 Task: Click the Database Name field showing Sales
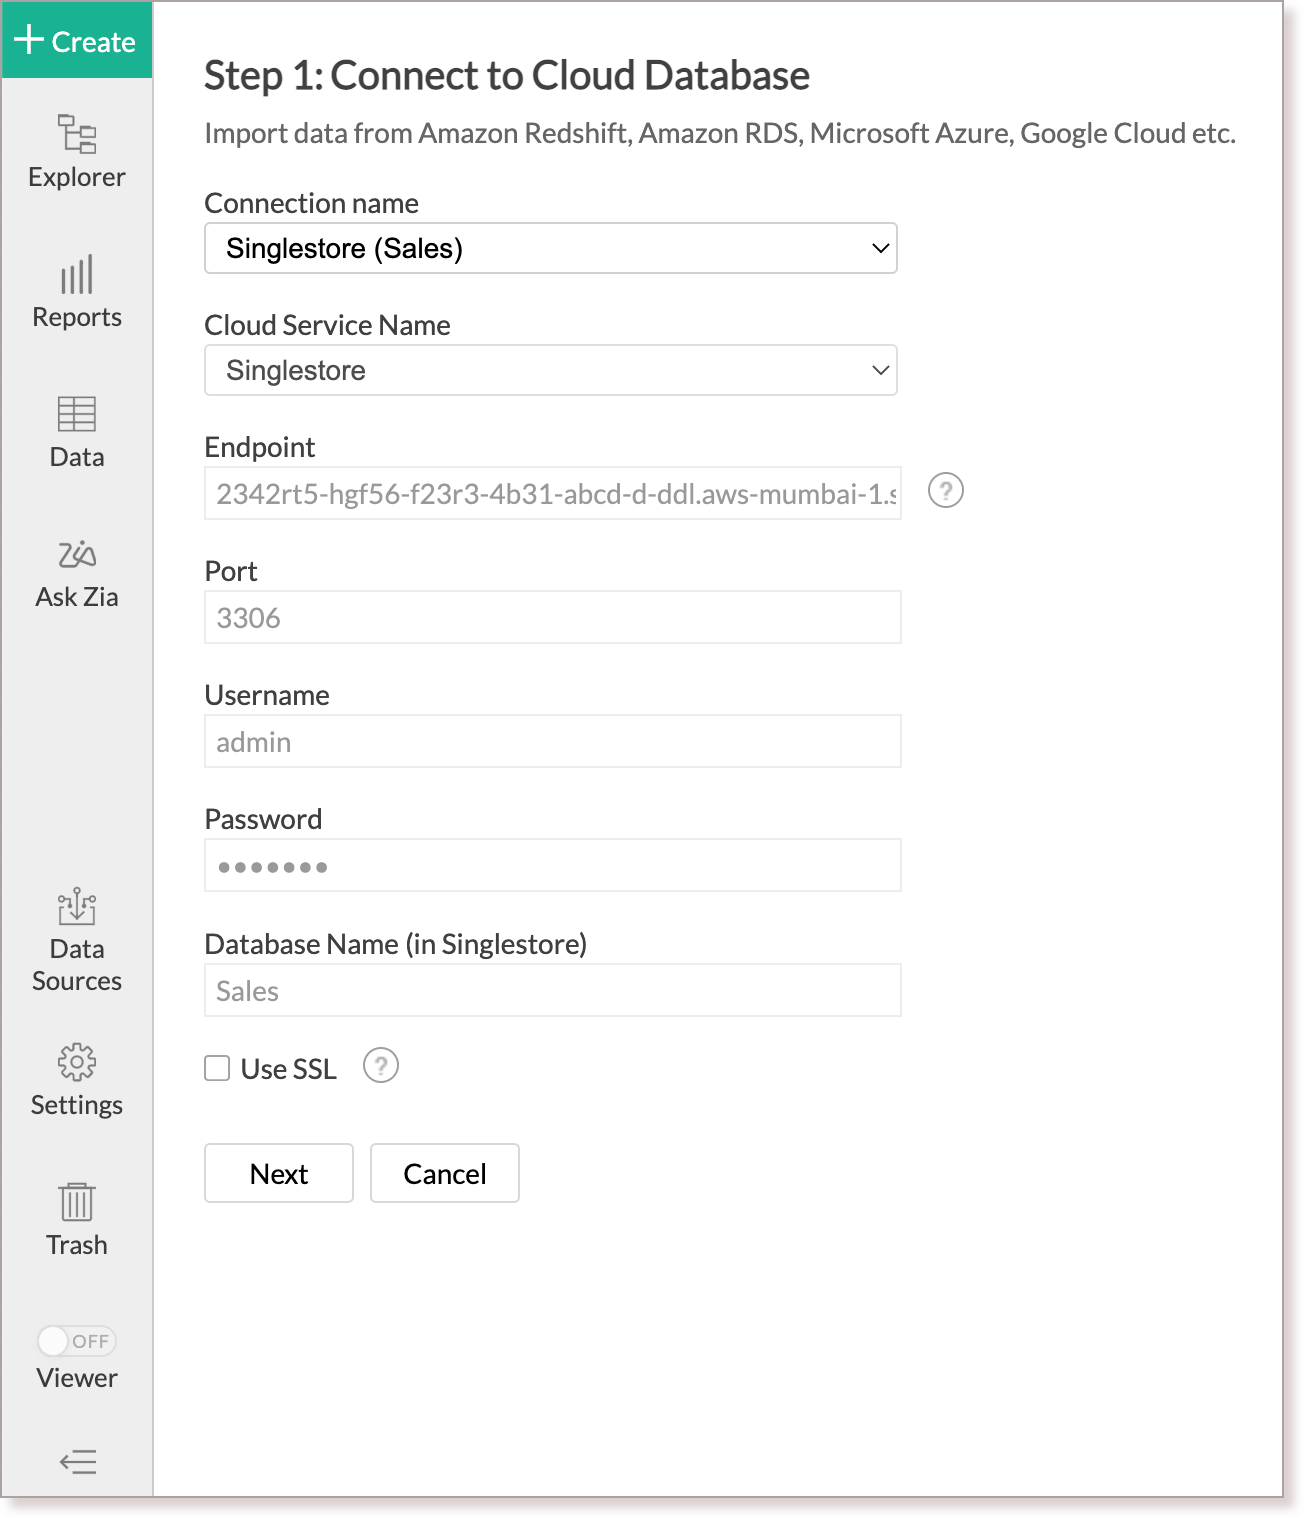coord(553,990)
